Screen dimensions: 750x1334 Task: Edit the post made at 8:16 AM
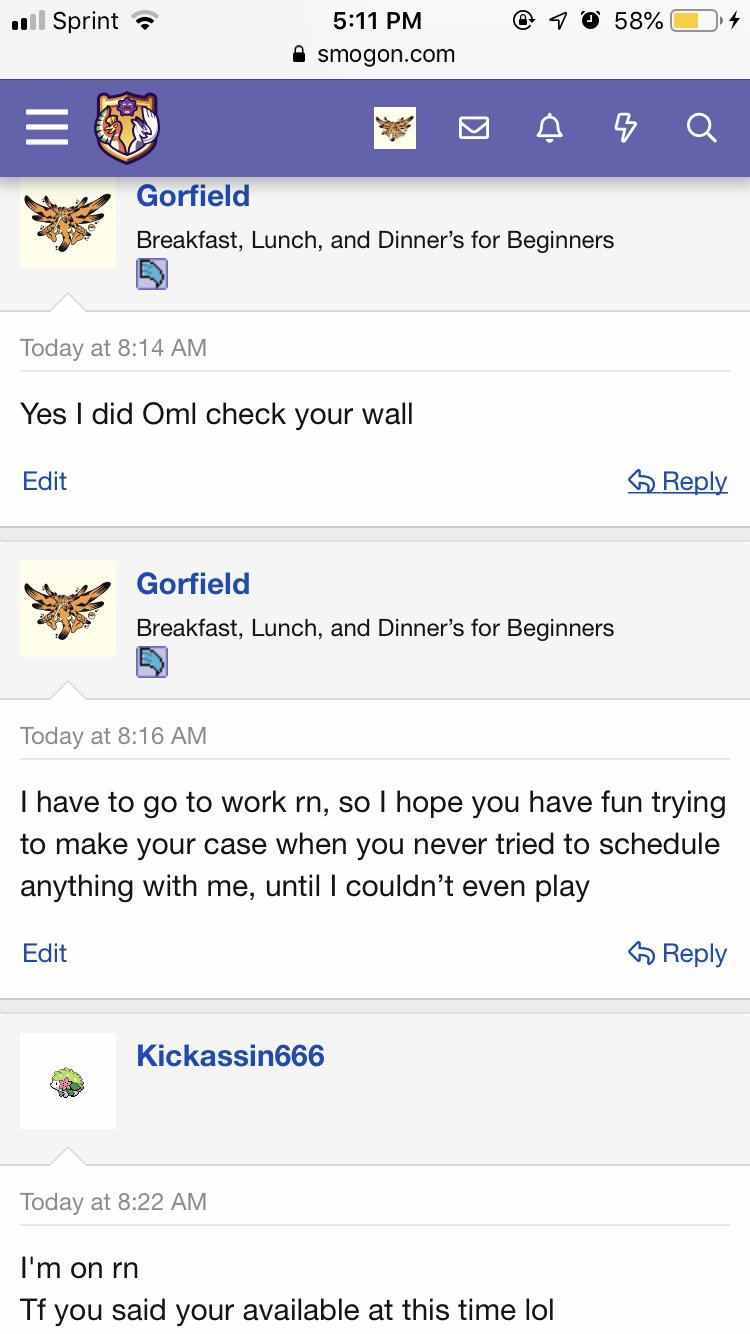coord(45,953)
